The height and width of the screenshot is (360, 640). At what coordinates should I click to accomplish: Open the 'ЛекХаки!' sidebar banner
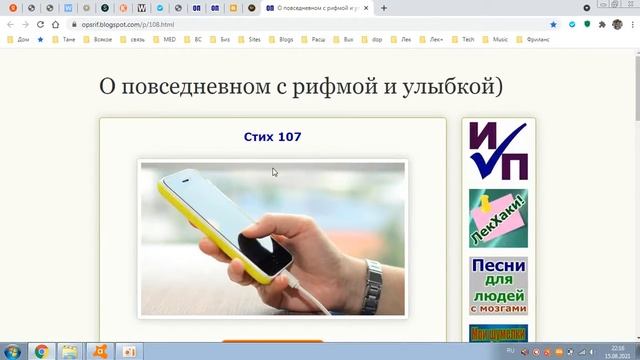498,218
